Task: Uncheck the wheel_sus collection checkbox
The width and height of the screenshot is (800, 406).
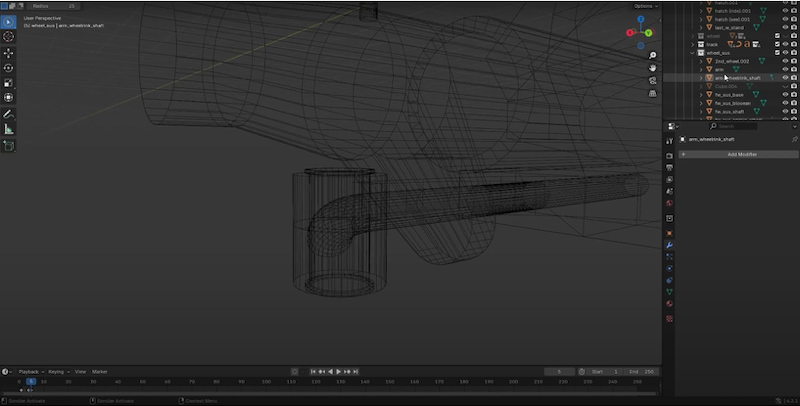Action: [777, 52]
